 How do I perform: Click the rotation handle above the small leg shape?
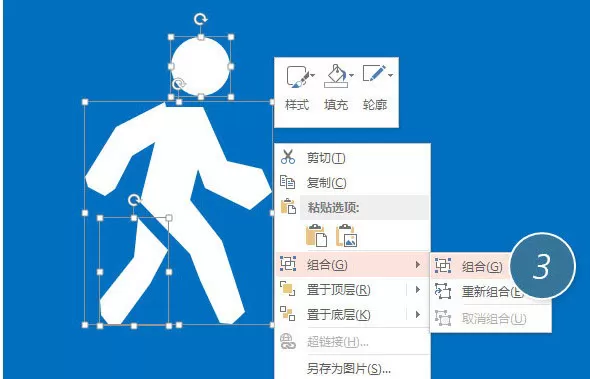tap(134, 200)
